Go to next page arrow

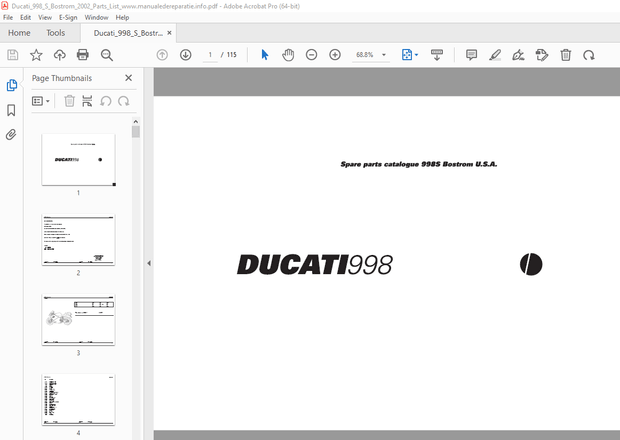pyautogui.click(x=185, y=55)
